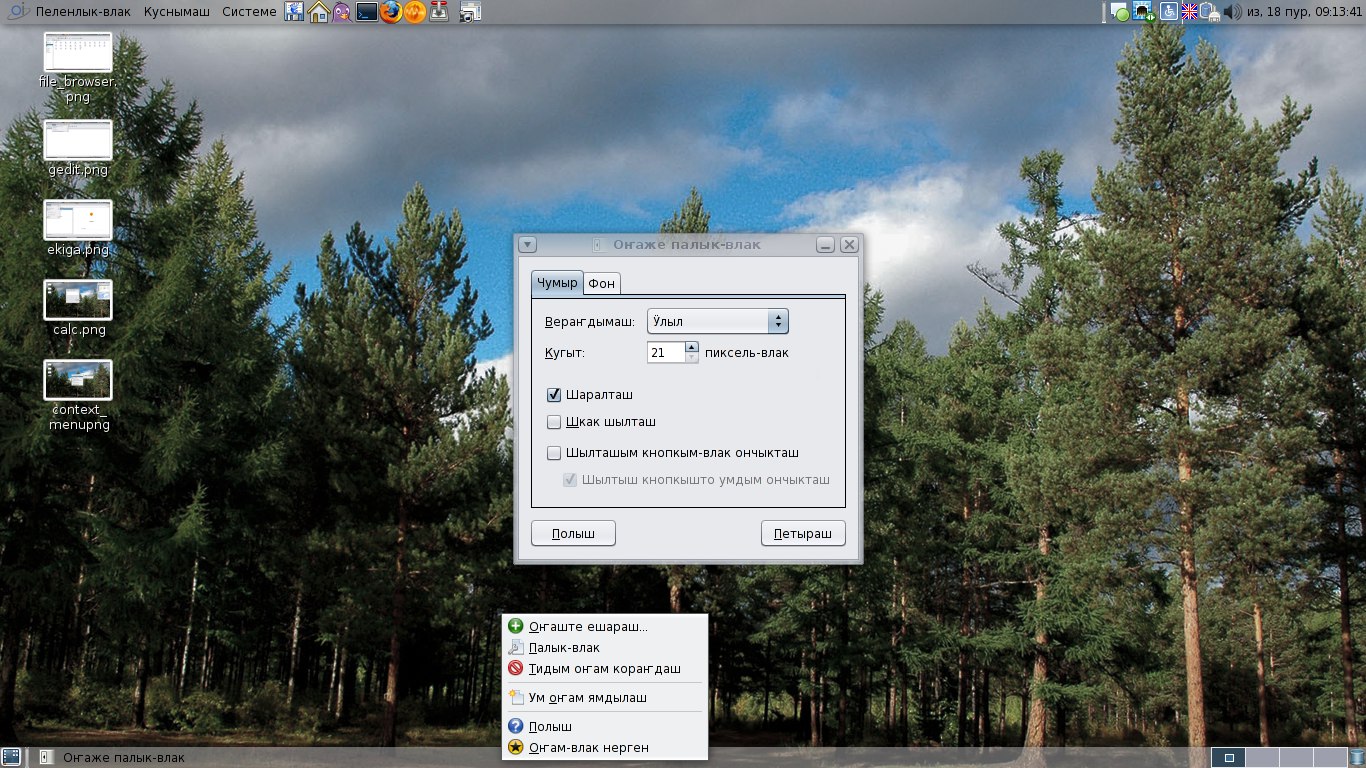This screenshot has width=1366, height=768.
Task: Expand the Вераҥдымаш dropdown showing Ӱлыл
Action: click(x=718, y=321)
